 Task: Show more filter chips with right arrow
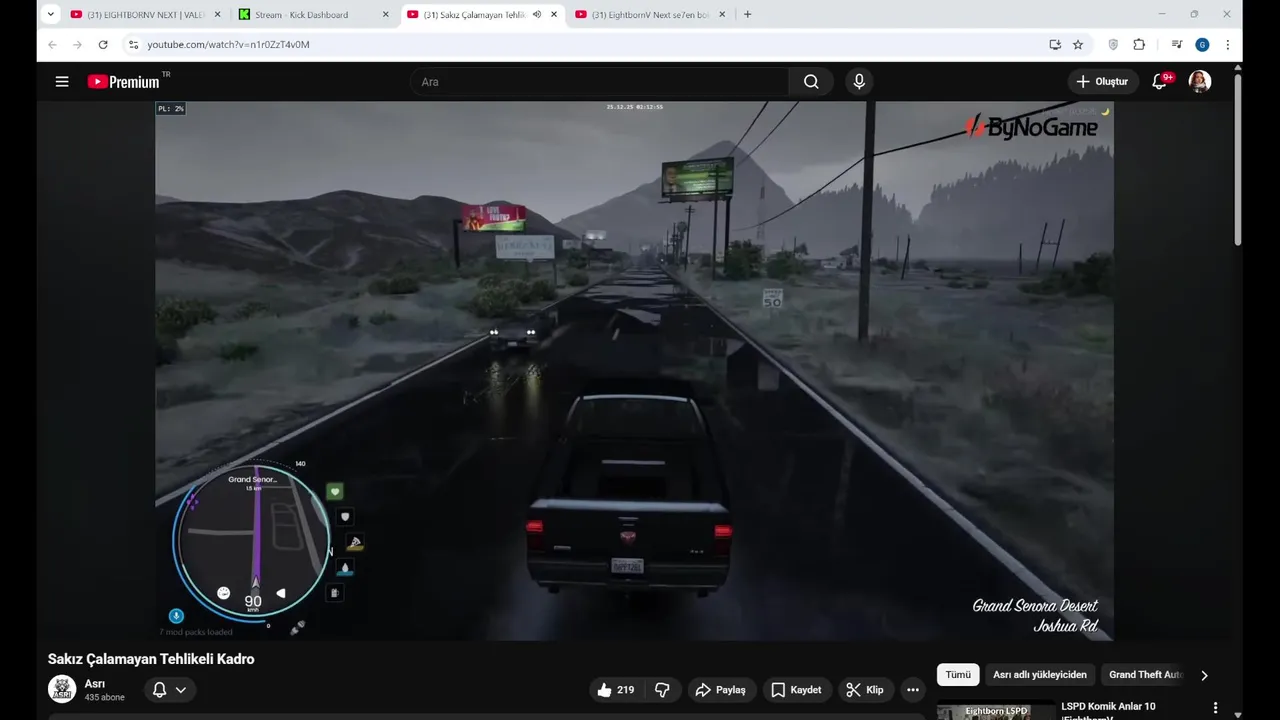(1204, 675)
